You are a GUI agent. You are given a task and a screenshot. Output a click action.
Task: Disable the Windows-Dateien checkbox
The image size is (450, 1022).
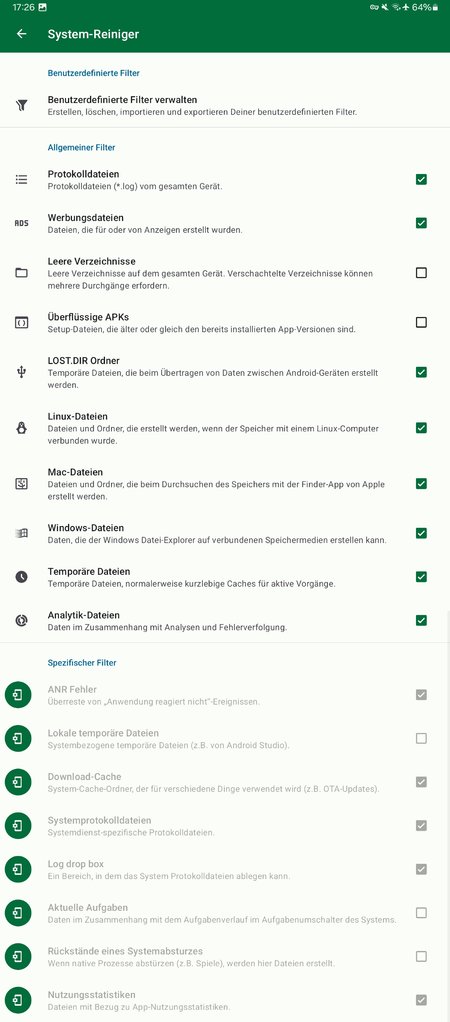click(x=421, y=533)
